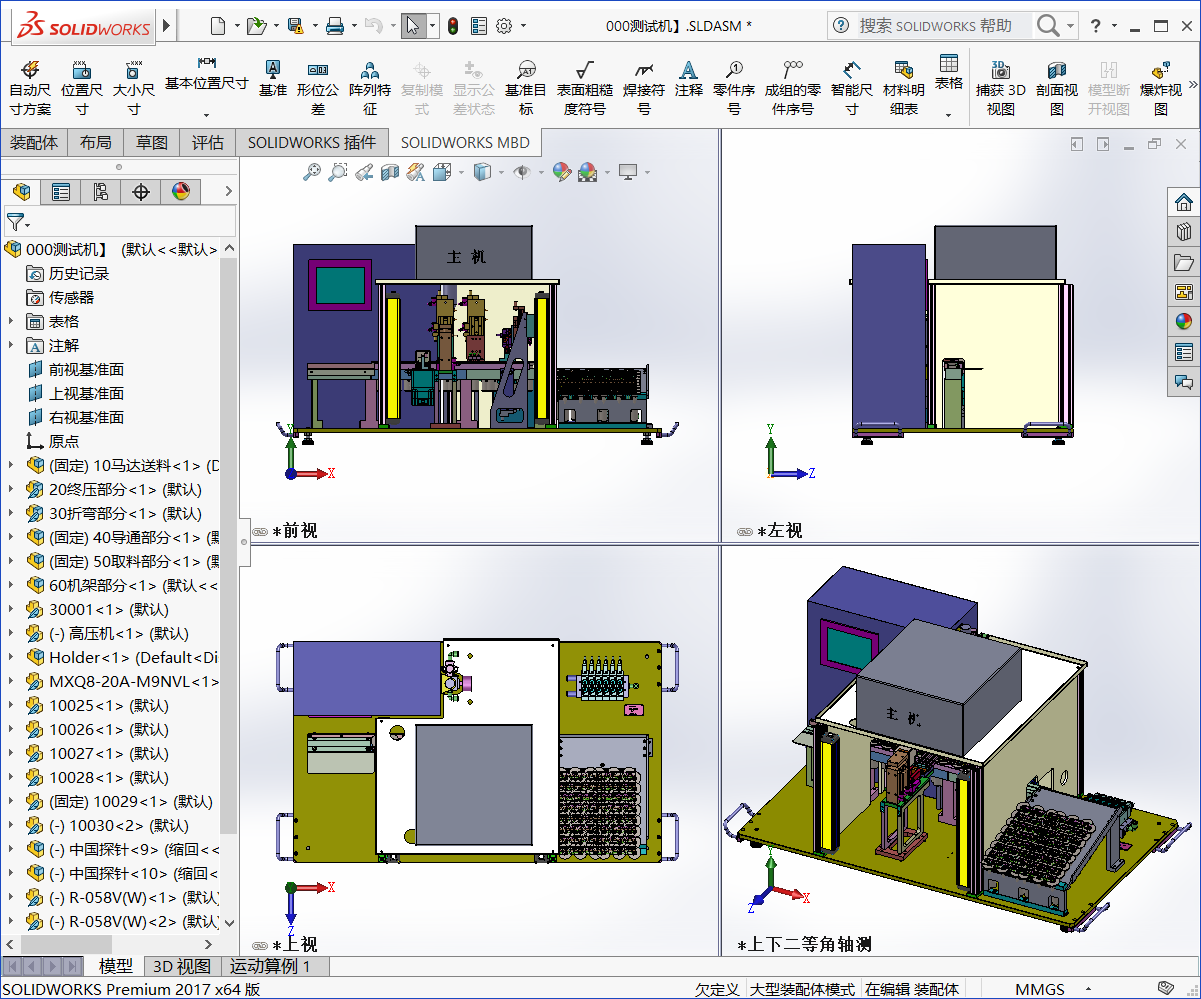Open the Save button dropdown arrow
This screenshot has width=1201, height=999.
click(x=314, y=25)
